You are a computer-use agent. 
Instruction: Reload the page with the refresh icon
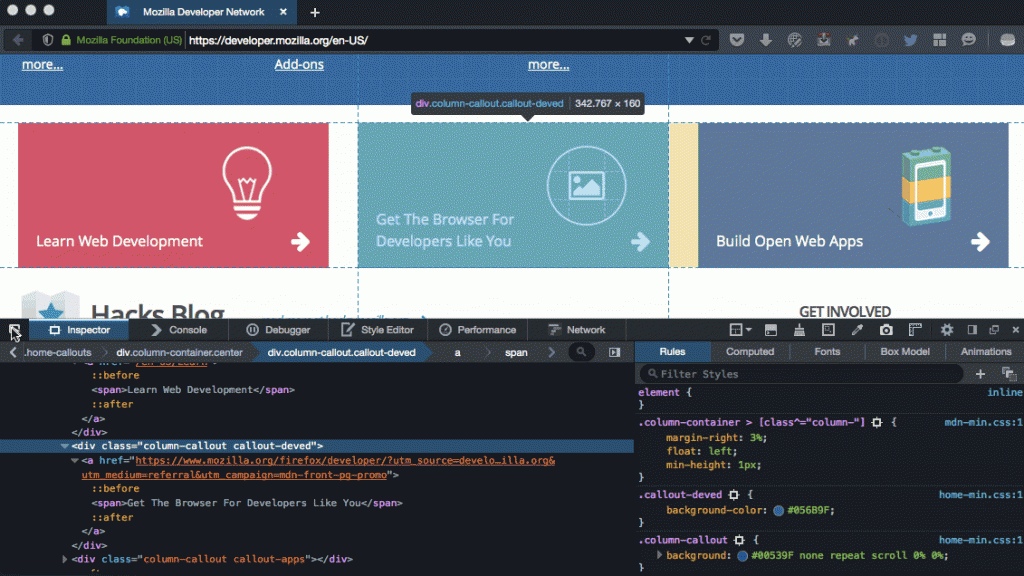[x=706, y=40]
